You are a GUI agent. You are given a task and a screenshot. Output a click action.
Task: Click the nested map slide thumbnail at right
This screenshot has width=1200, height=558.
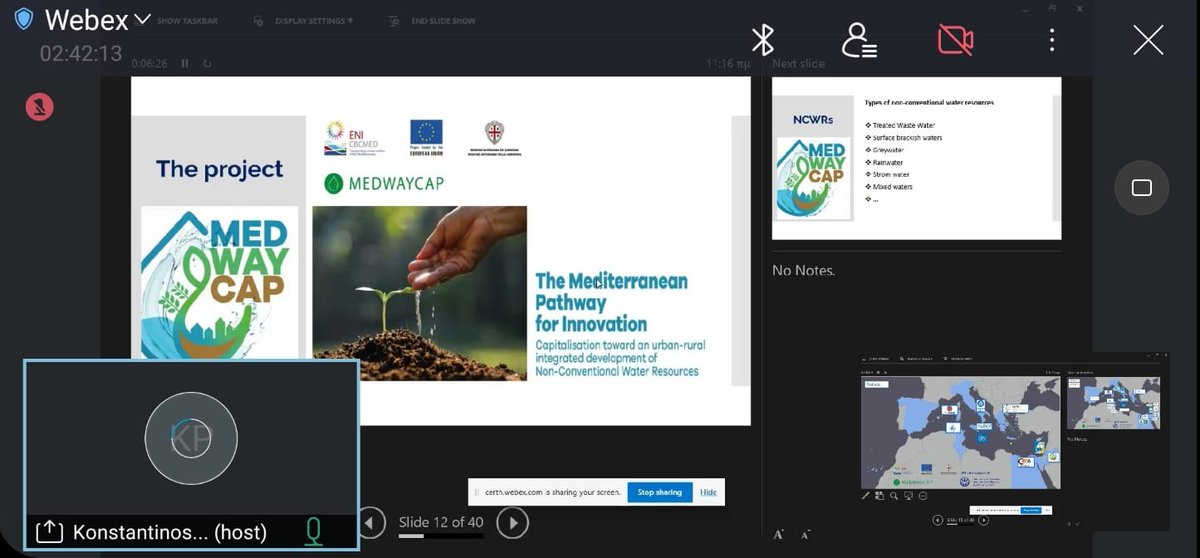pos(1113,402)
